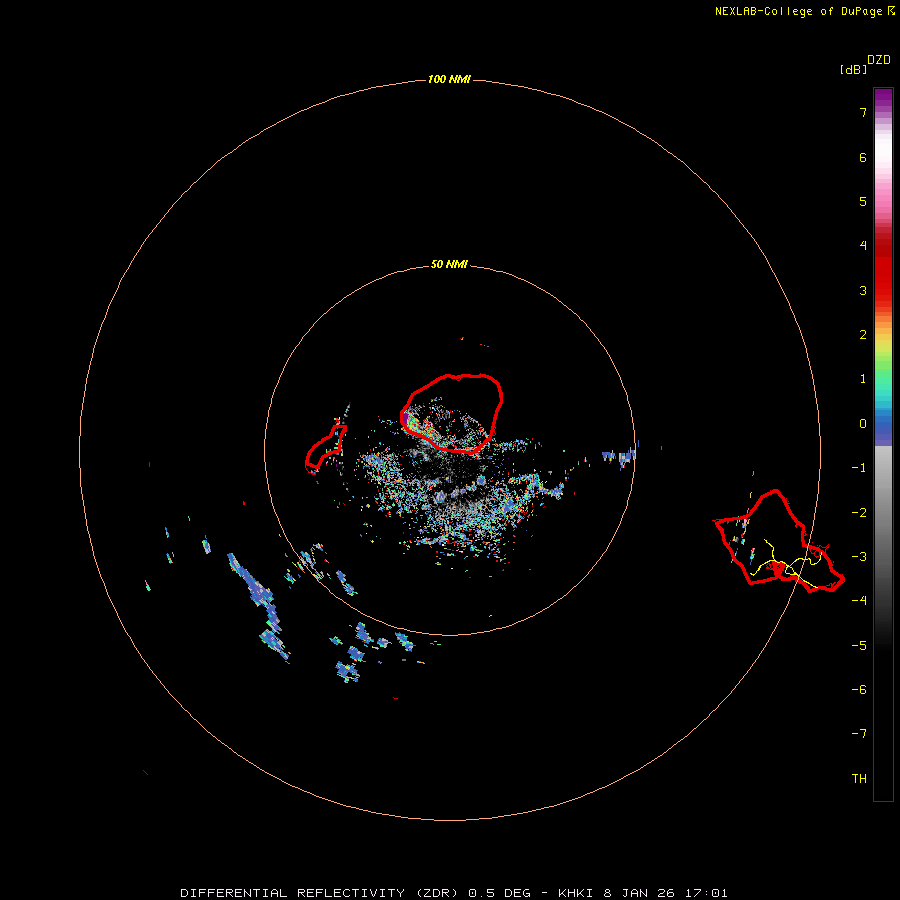Click the -2 value on the dB scale
Image resolution: width=900 pixels, height=900 pixels.
tap(859, 513)
